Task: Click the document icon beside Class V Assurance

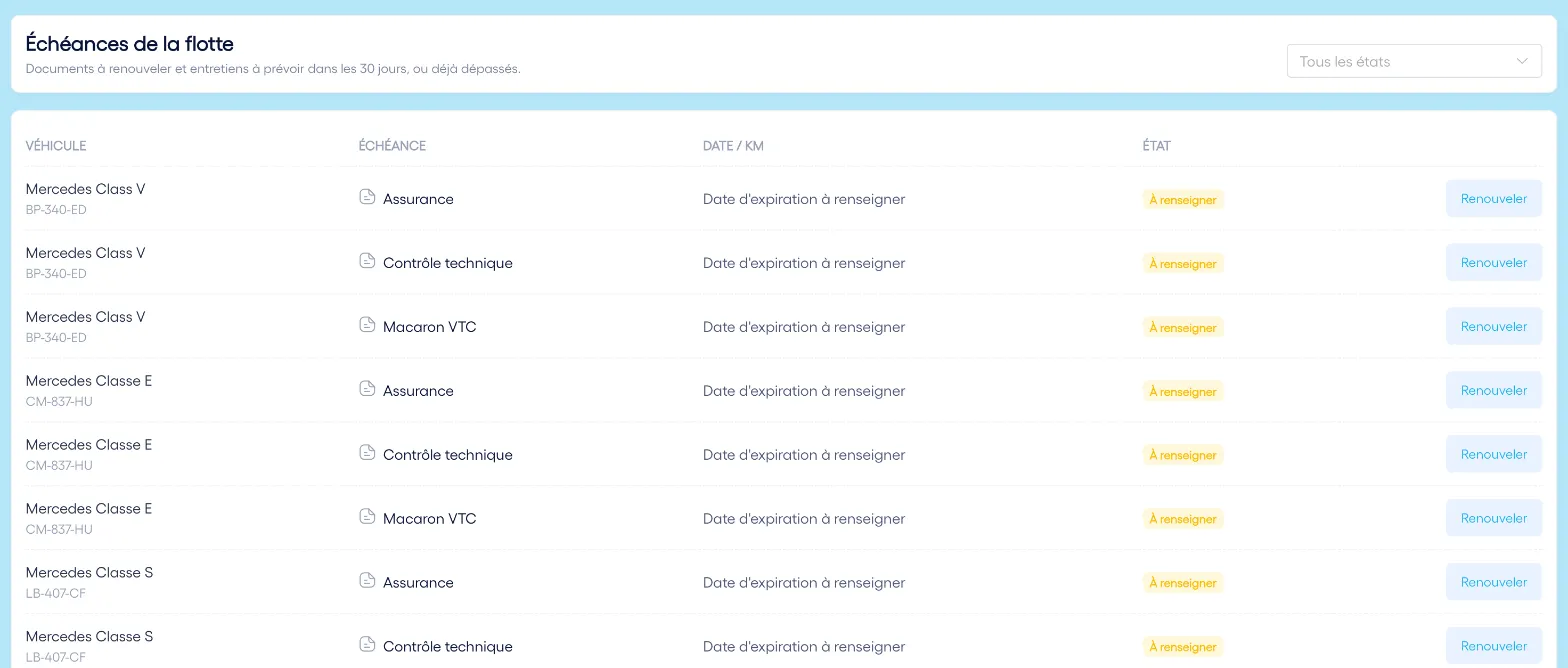Action: coord(367,197)
